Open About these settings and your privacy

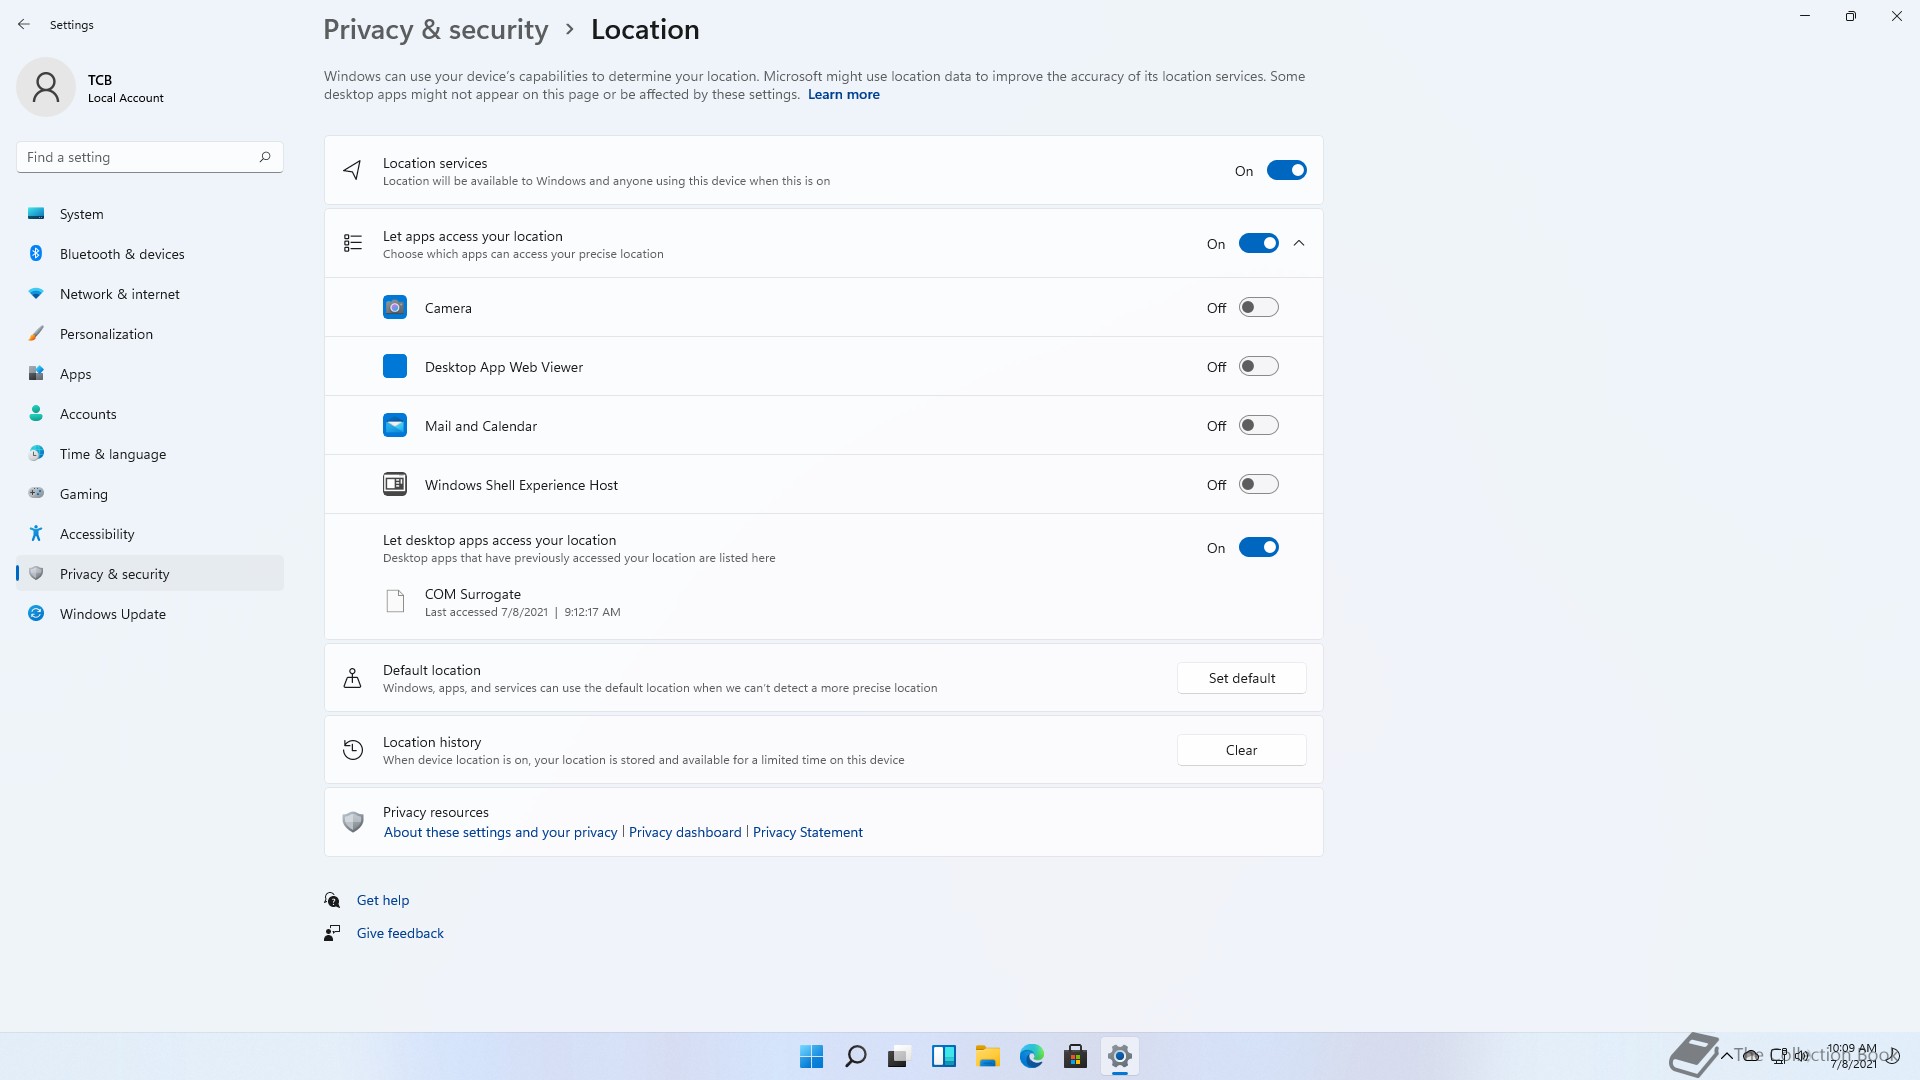(500, 832)
